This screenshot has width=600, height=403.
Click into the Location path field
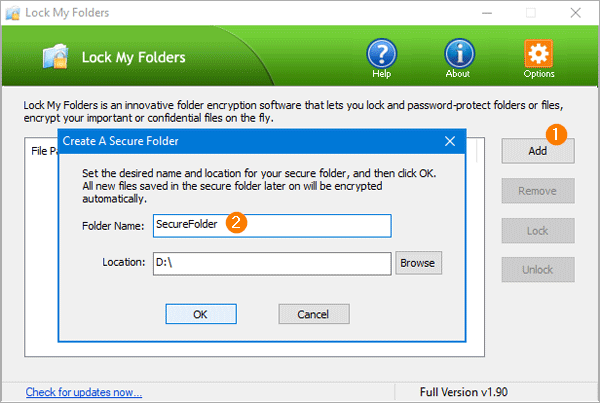click(x=270, y=263)
